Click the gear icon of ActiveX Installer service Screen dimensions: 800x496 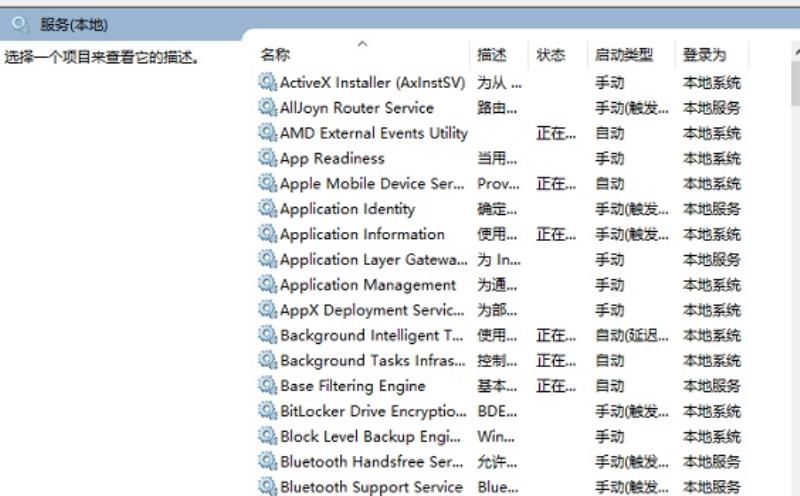[x=267, y=82]
